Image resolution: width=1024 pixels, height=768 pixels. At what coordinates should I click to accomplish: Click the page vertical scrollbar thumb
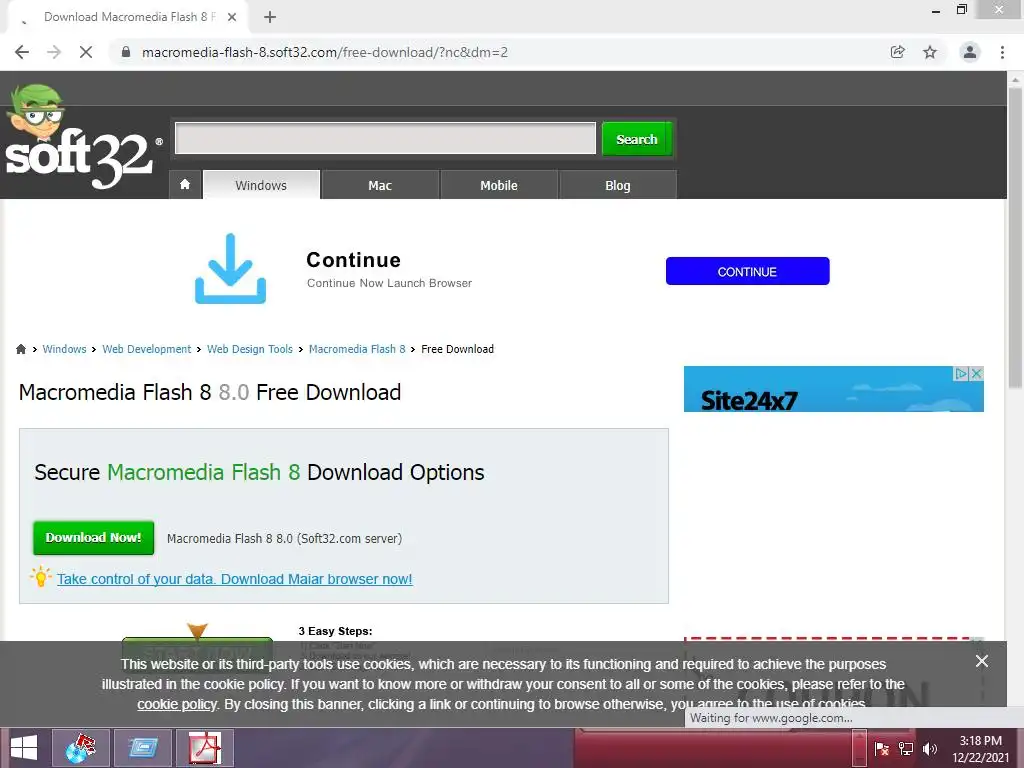(x=1015, y=238)
